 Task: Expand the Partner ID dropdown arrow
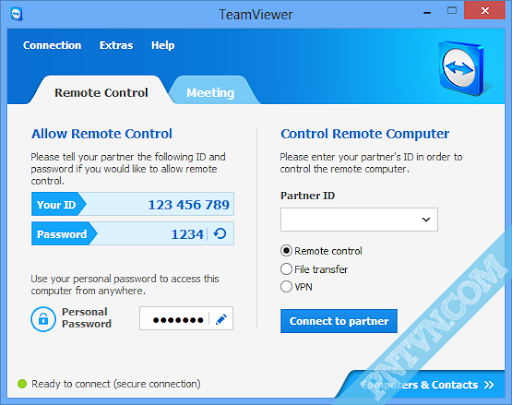click(426, 220)
